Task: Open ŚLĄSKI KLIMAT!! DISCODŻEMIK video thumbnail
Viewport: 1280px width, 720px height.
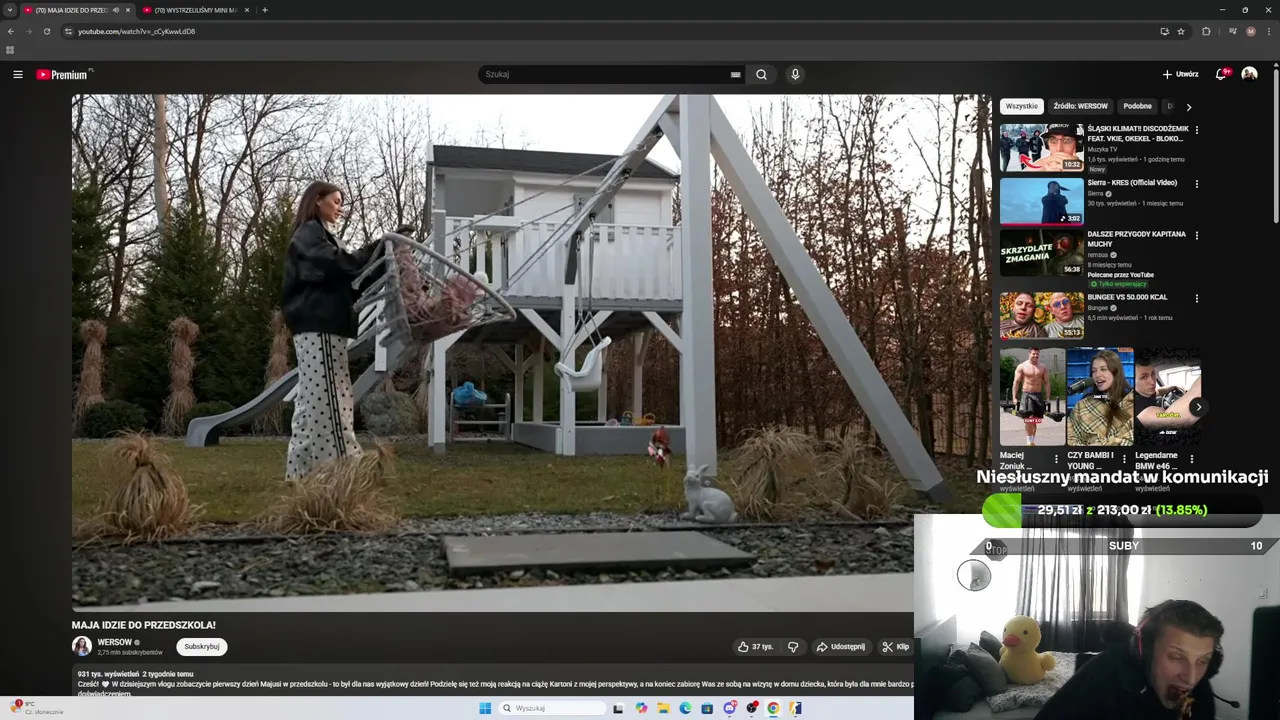Action: click(x=1041, y=147)
